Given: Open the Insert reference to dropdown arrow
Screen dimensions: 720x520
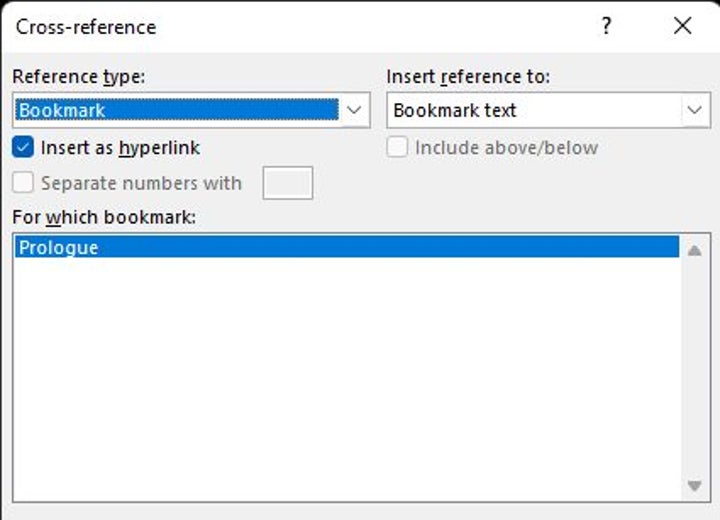Looking at the screenshot, I should click(694, 110).
